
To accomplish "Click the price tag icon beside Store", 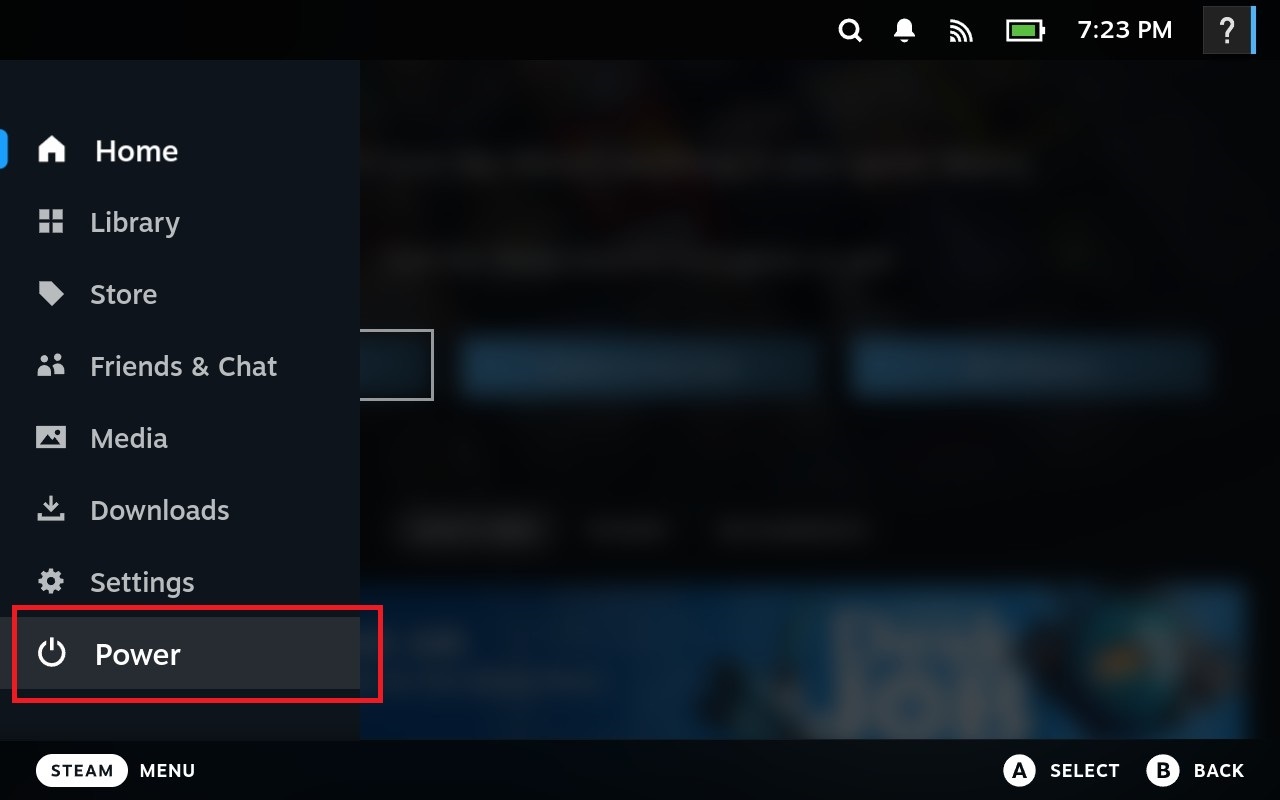I will (51, 294).
